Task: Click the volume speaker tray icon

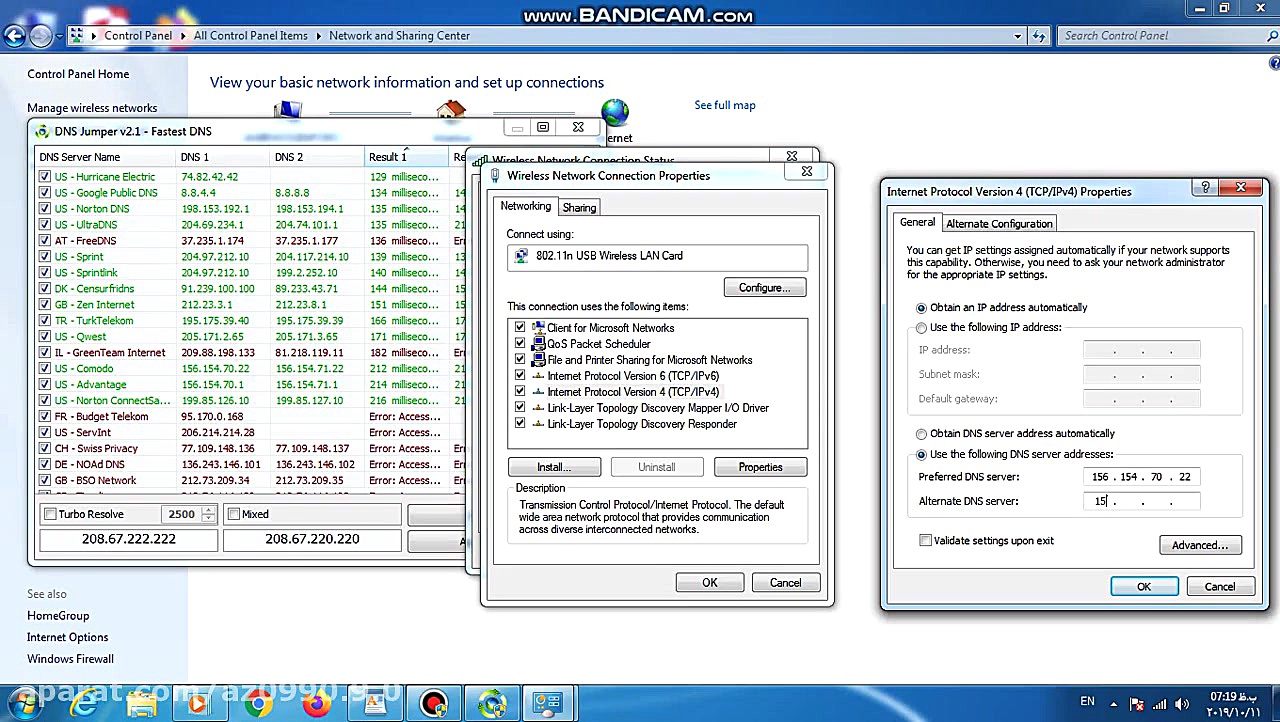Action: click(x=1182, y=703)
